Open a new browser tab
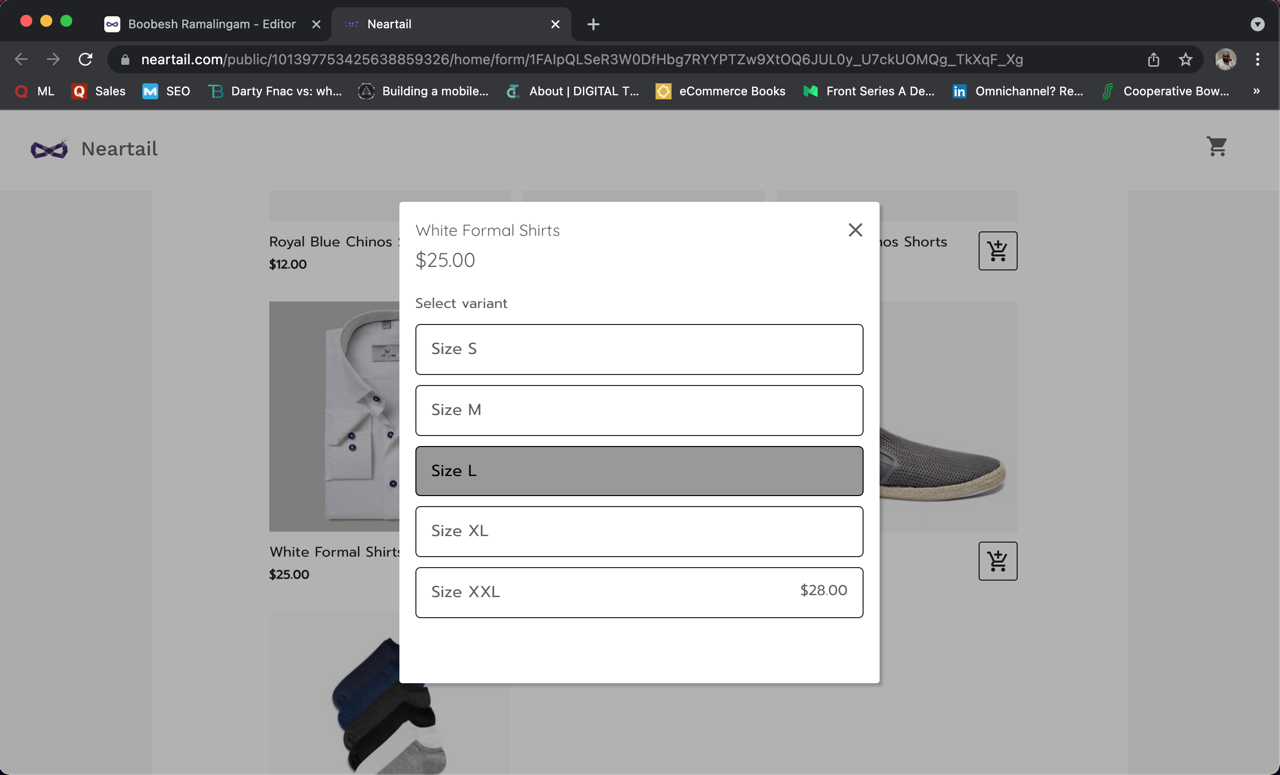 [593, 24]
